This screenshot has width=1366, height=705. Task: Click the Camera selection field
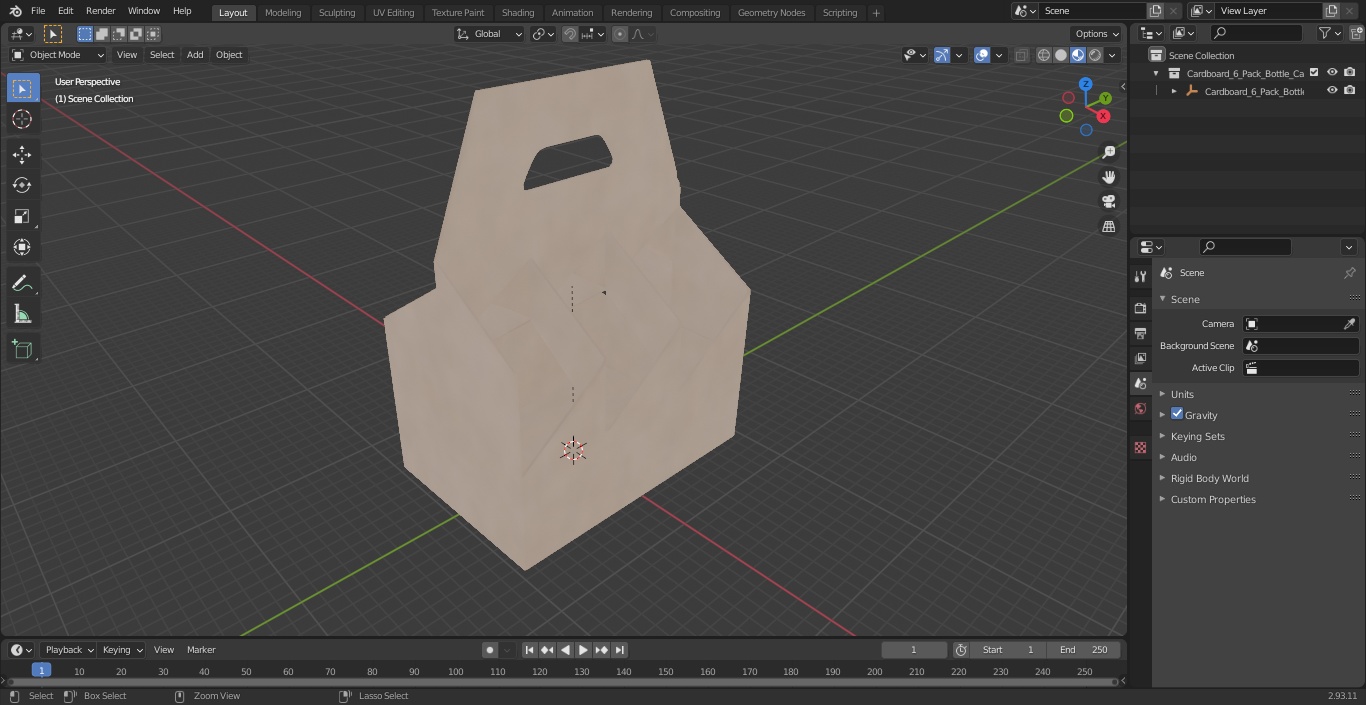1300,324
